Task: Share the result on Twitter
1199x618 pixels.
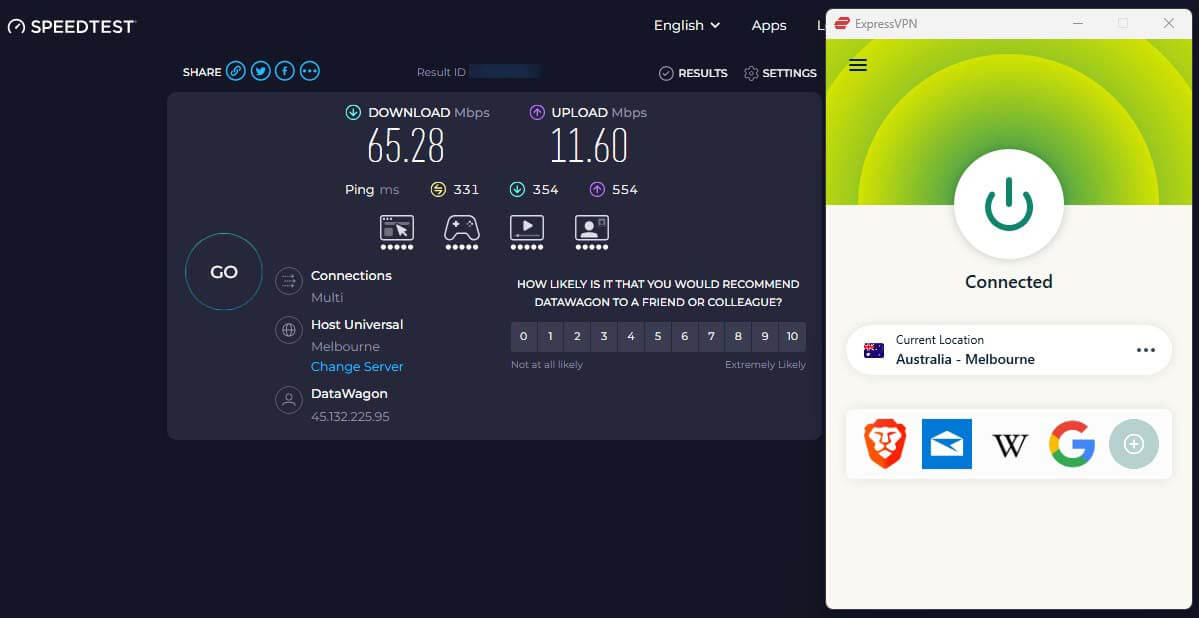Action: 261,72
